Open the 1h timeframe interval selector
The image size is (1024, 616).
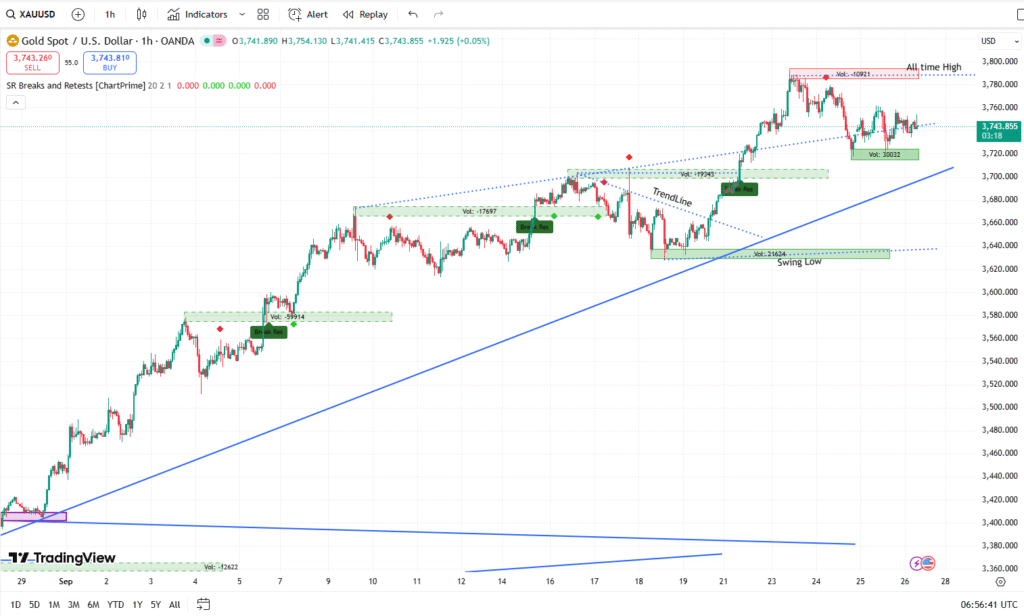pos(109,14)
